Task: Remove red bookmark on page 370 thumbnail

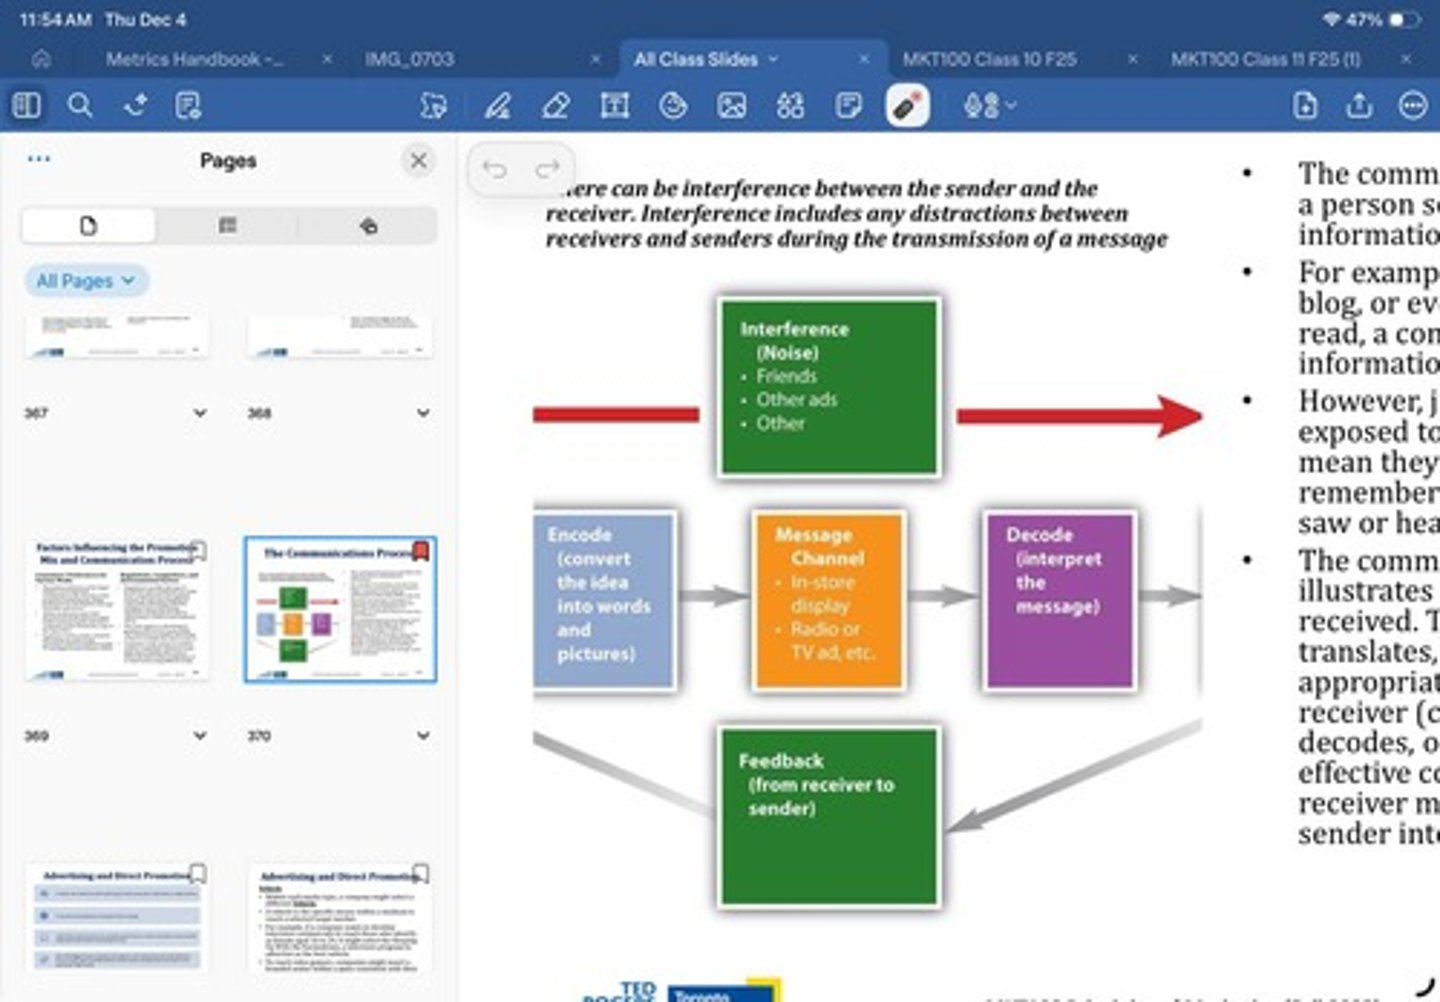Action: pos(421,551)
